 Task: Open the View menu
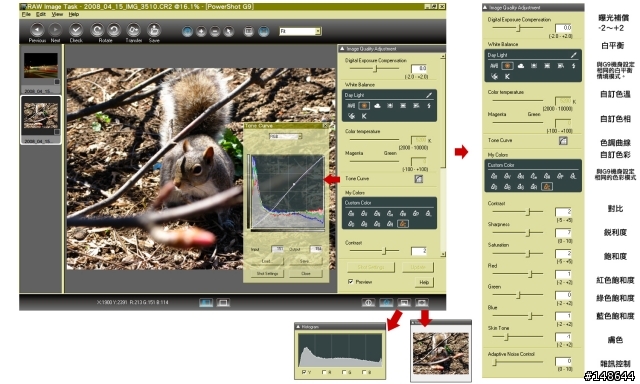pyautogui.click(x=57, y=14)
